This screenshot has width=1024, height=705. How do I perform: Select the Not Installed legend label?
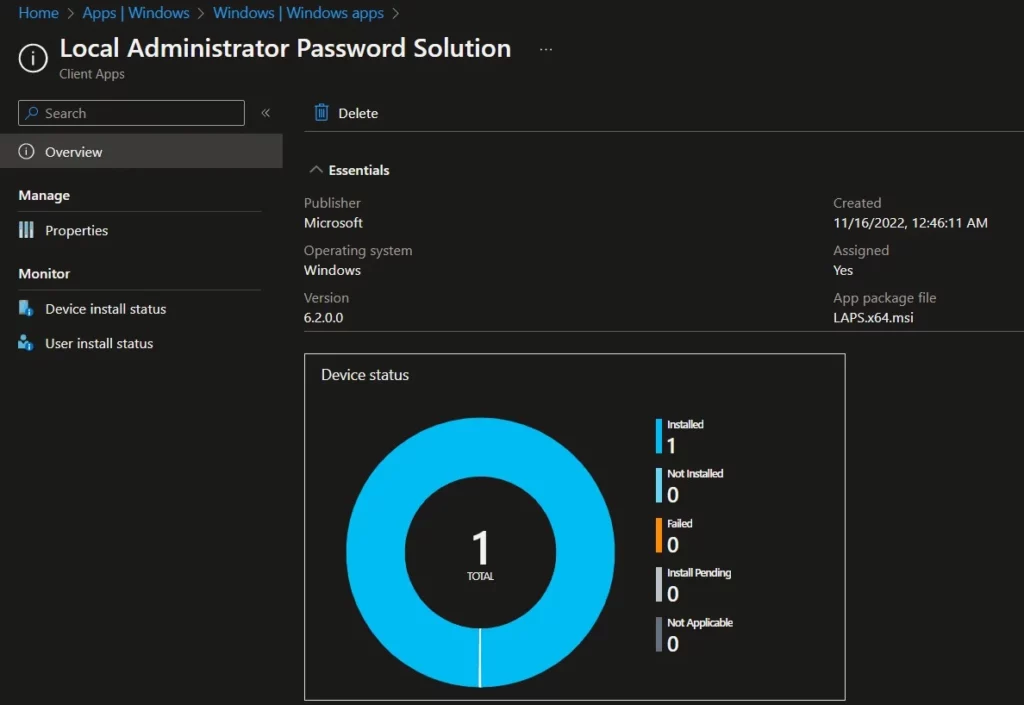[x=695, y=474]
